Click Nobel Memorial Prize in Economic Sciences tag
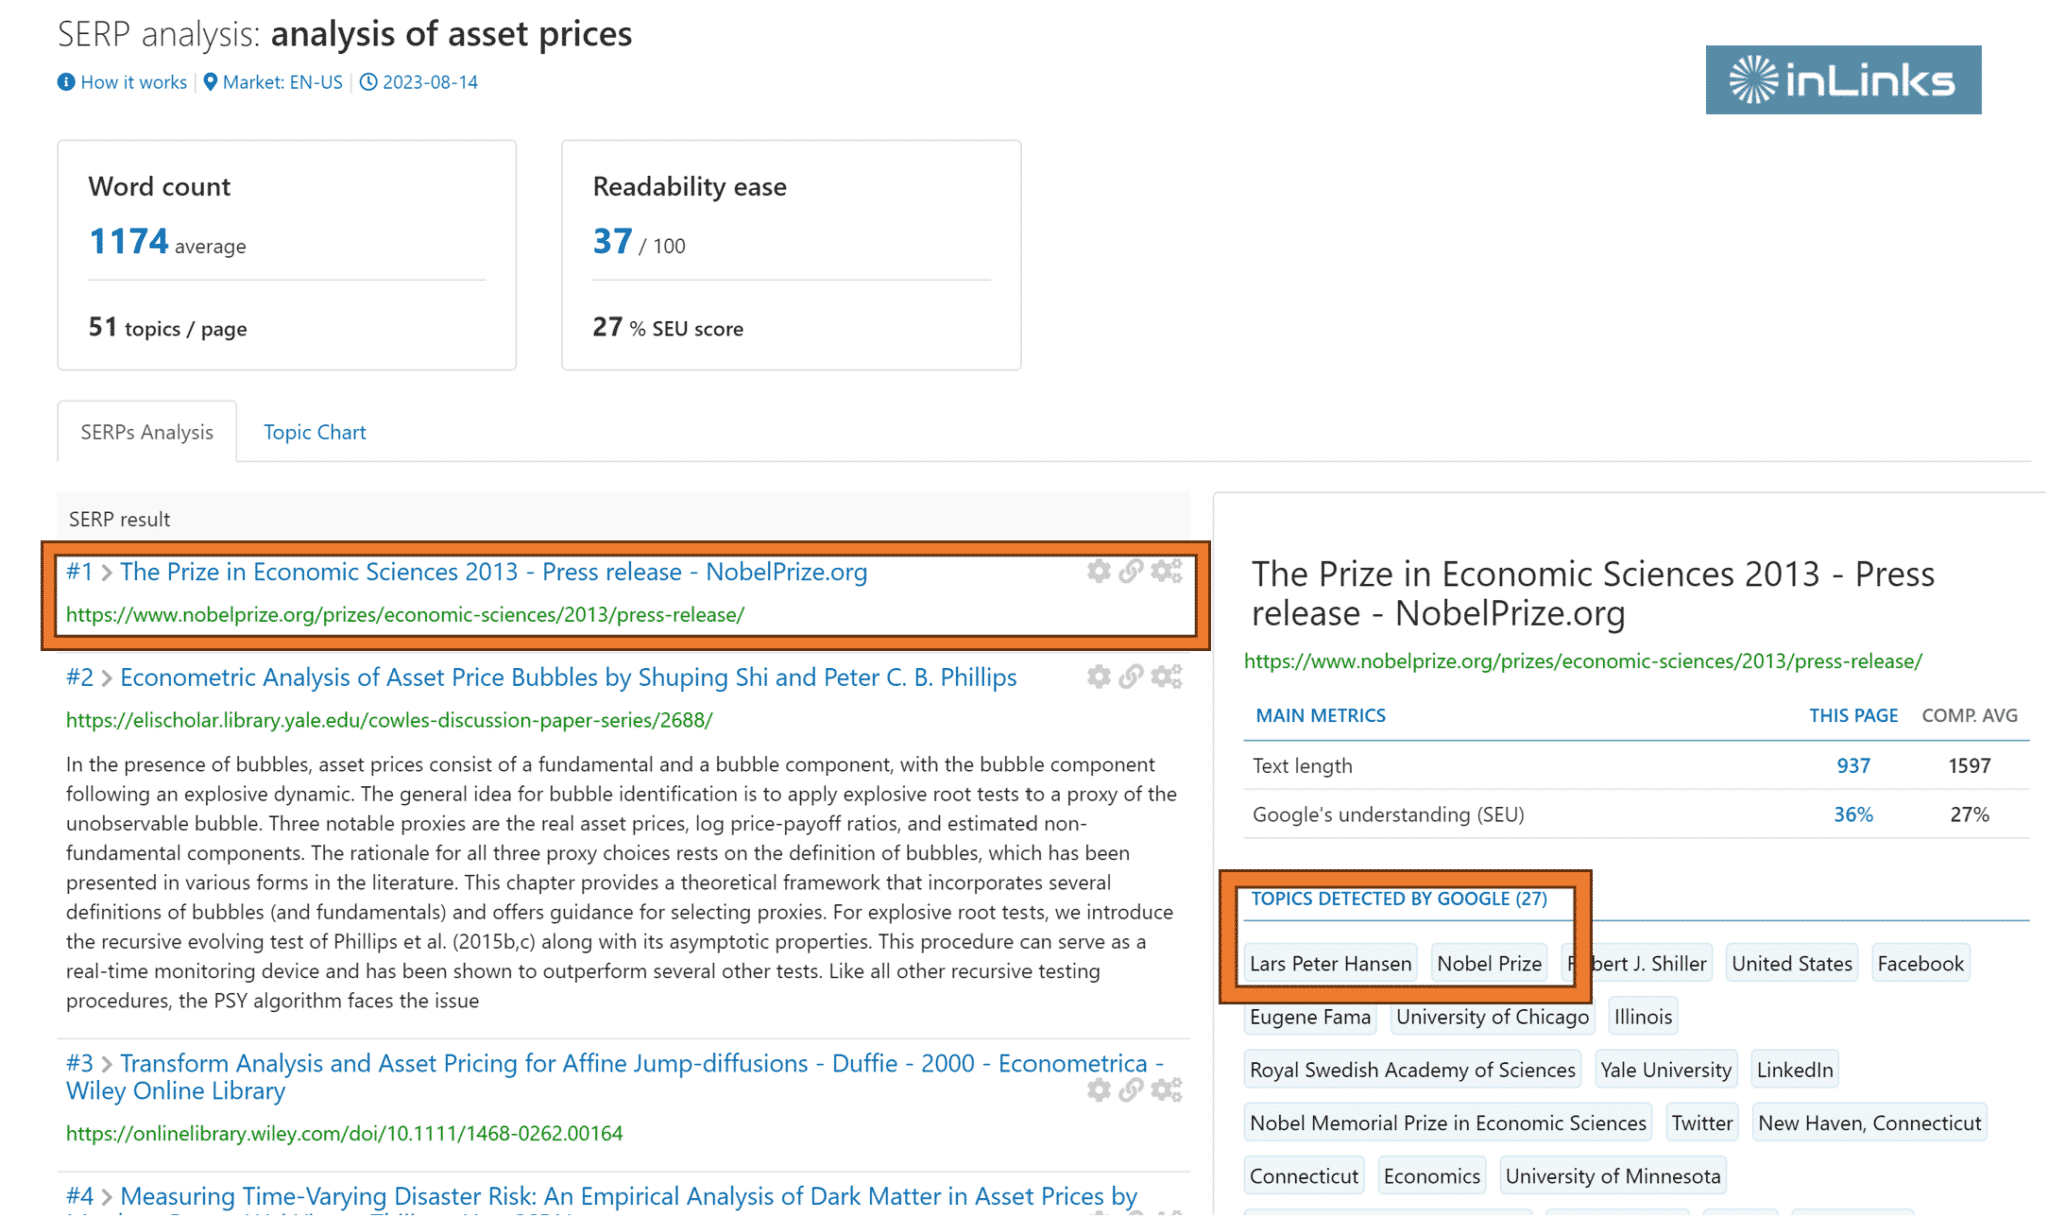 pyautogui.click(x=1448, y=1122)
